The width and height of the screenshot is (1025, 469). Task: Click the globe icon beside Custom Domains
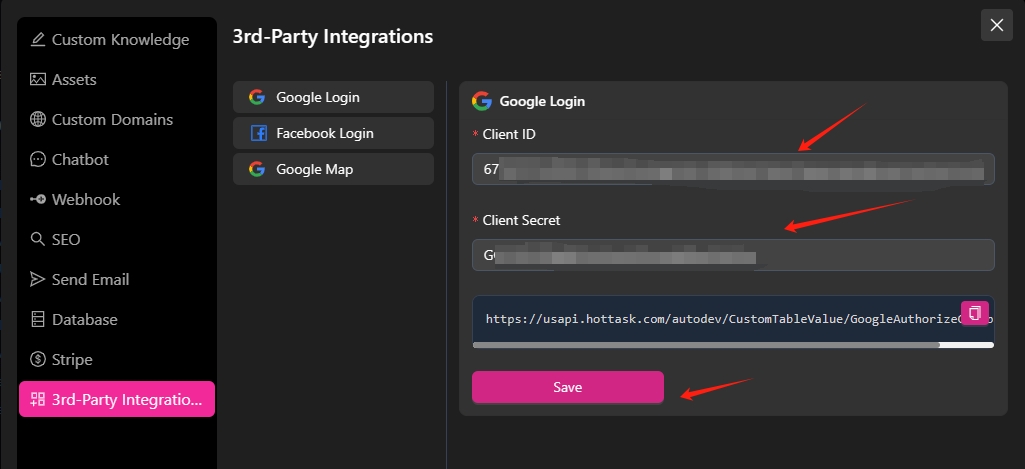coord(38,119)
